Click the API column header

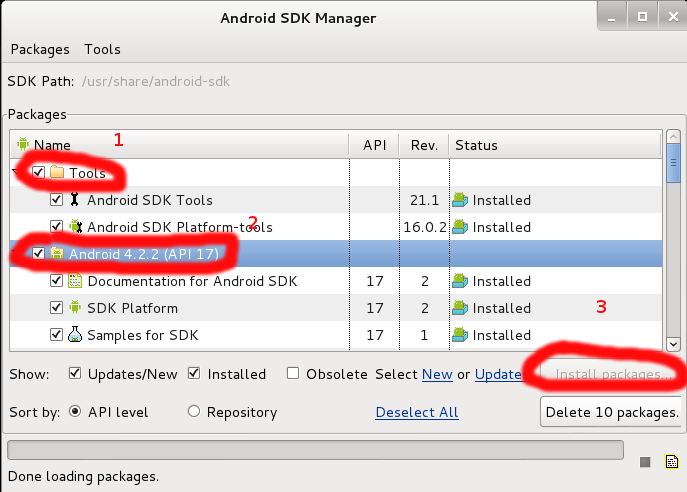click(375, 145)
